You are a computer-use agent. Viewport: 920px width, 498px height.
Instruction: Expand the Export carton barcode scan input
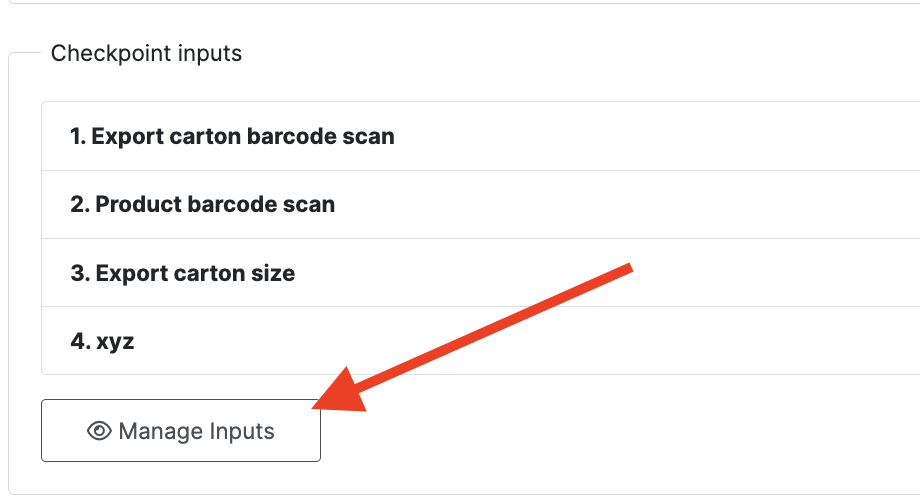[232, 136]
